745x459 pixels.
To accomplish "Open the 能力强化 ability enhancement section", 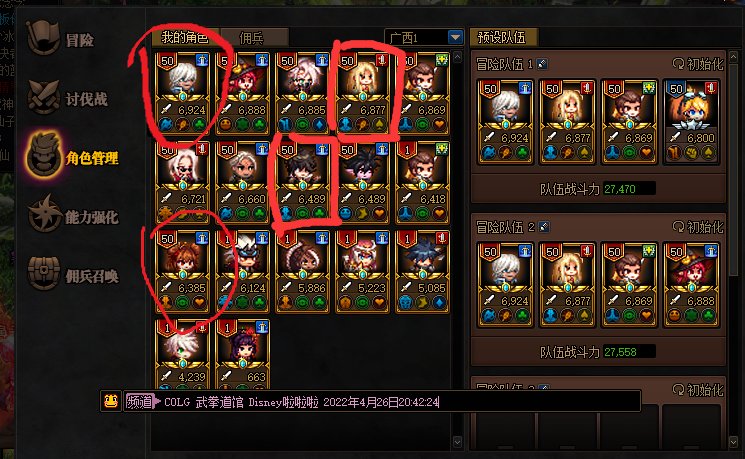I will pyautogui.click(x=72, y=216).
